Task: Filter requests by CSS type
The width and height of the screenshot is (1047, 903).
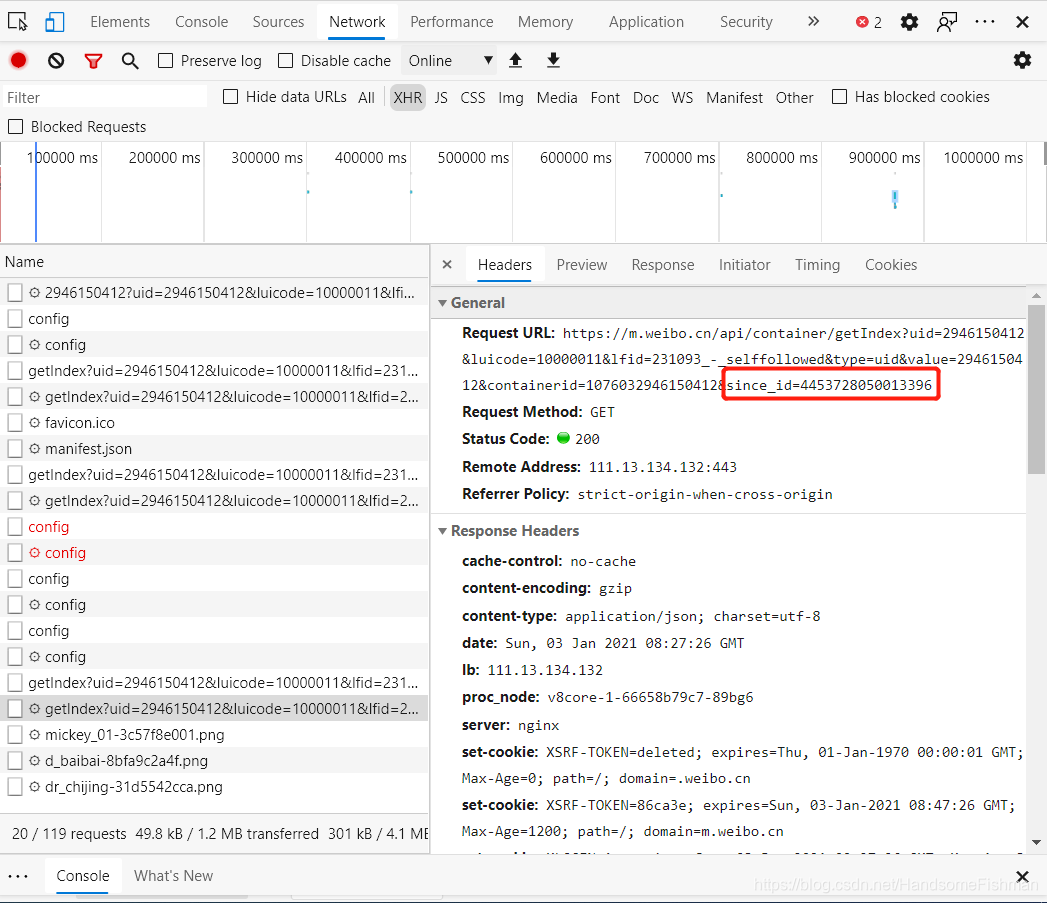Action: [473, 98]
